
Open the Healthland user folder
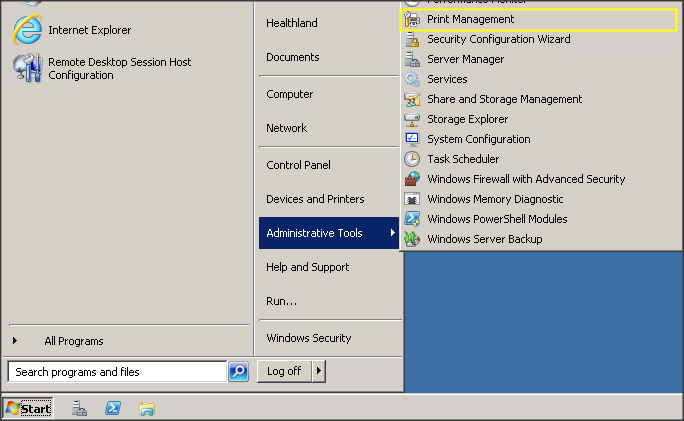click(292, 23)
